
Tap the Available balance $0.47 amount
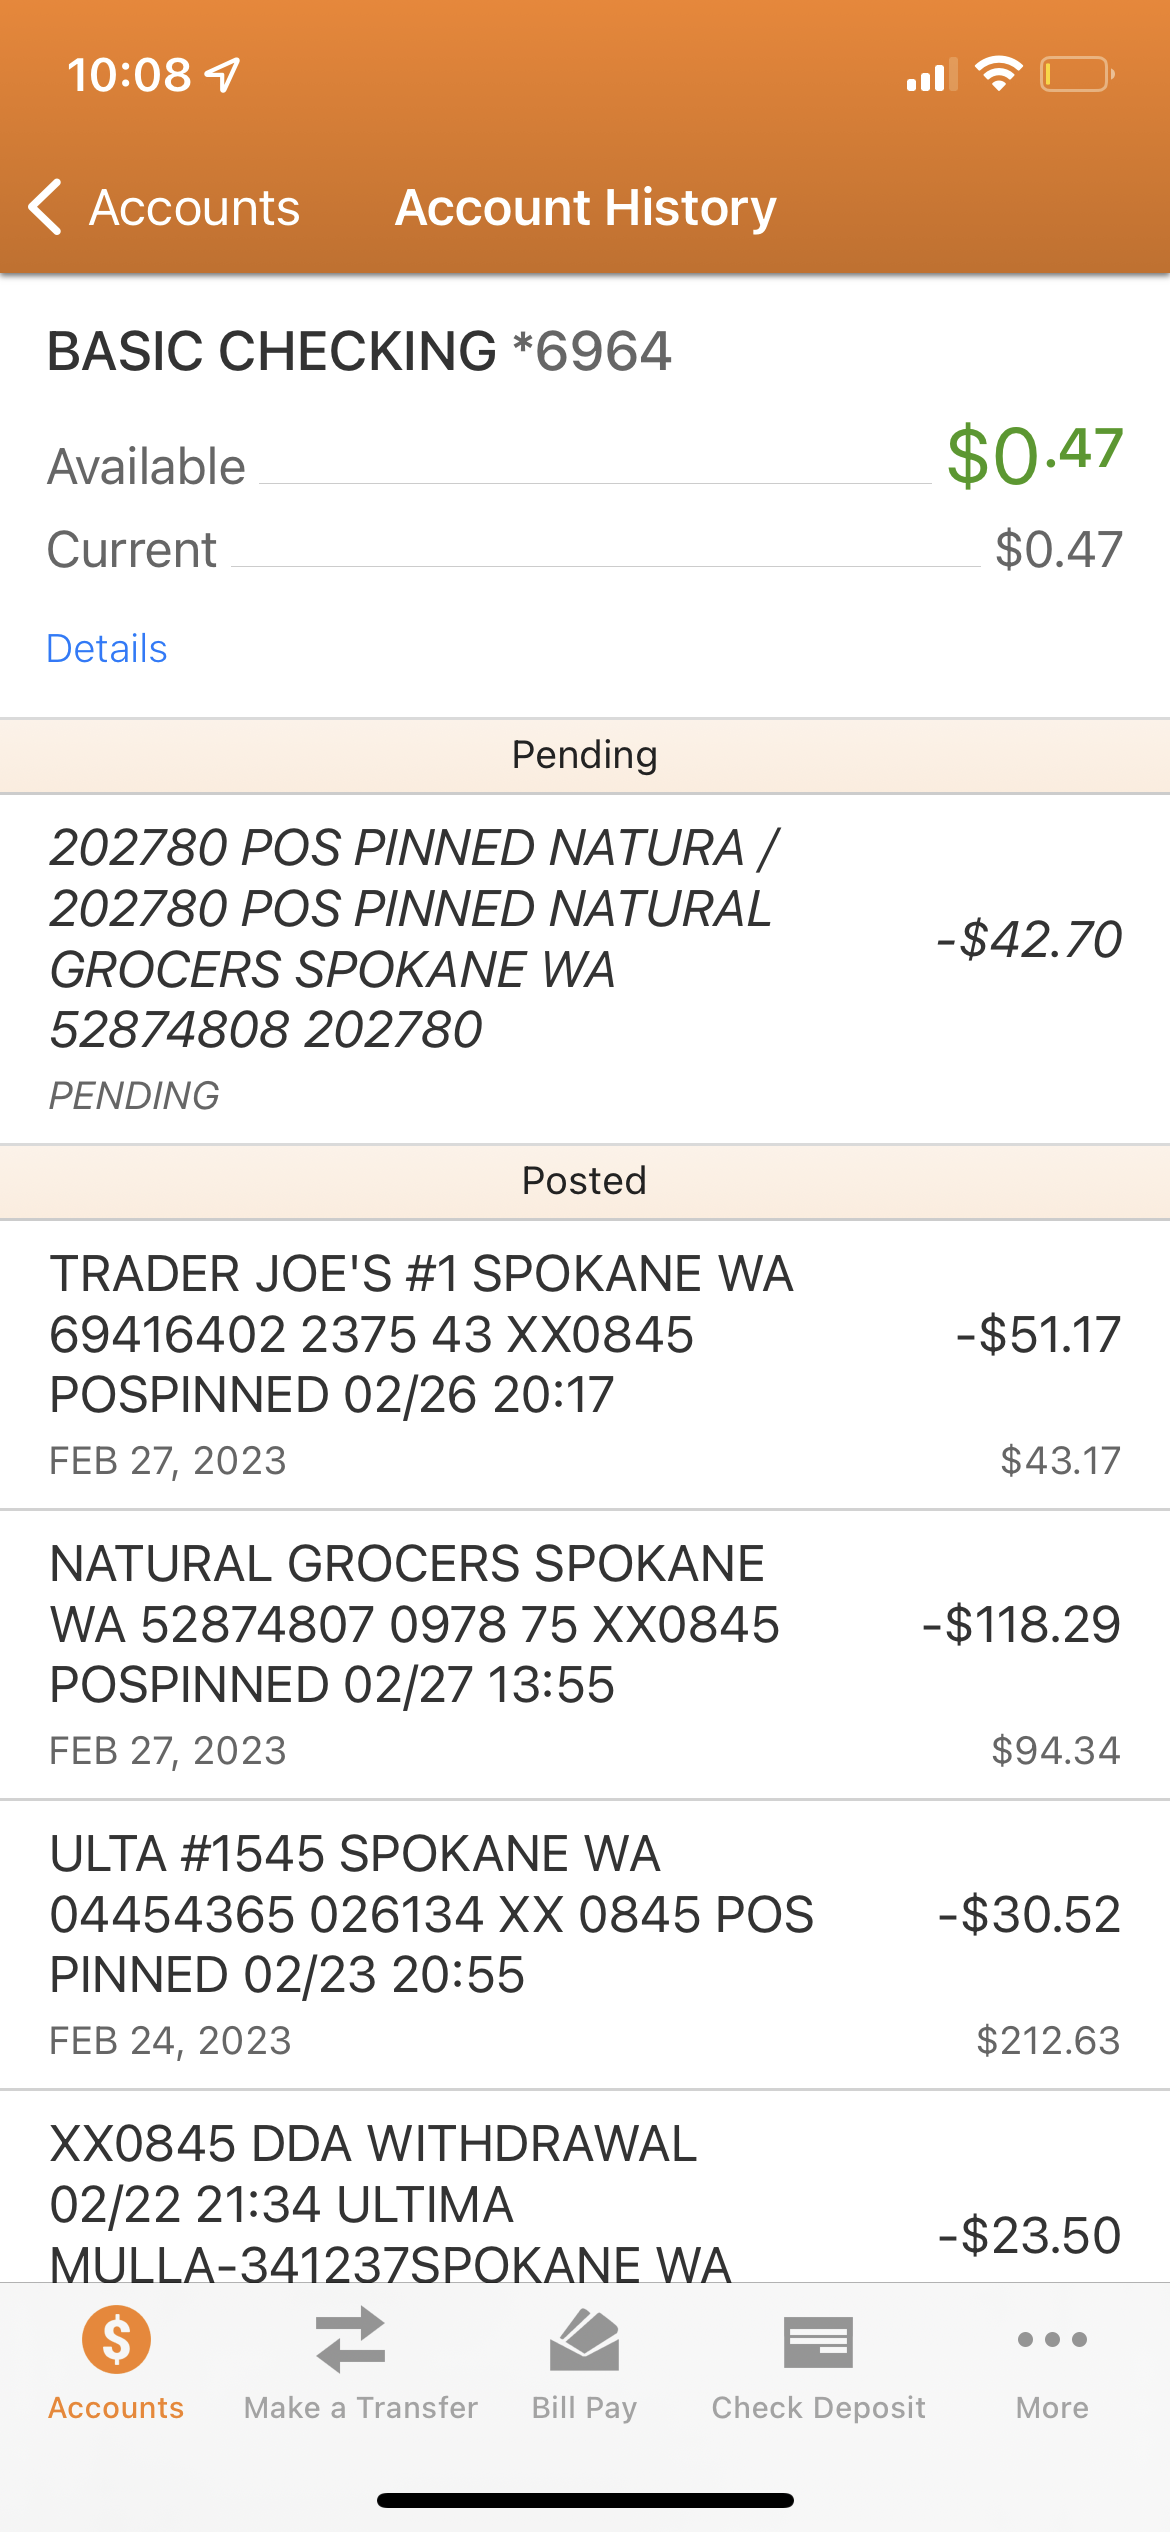[x=1035, y=455]
